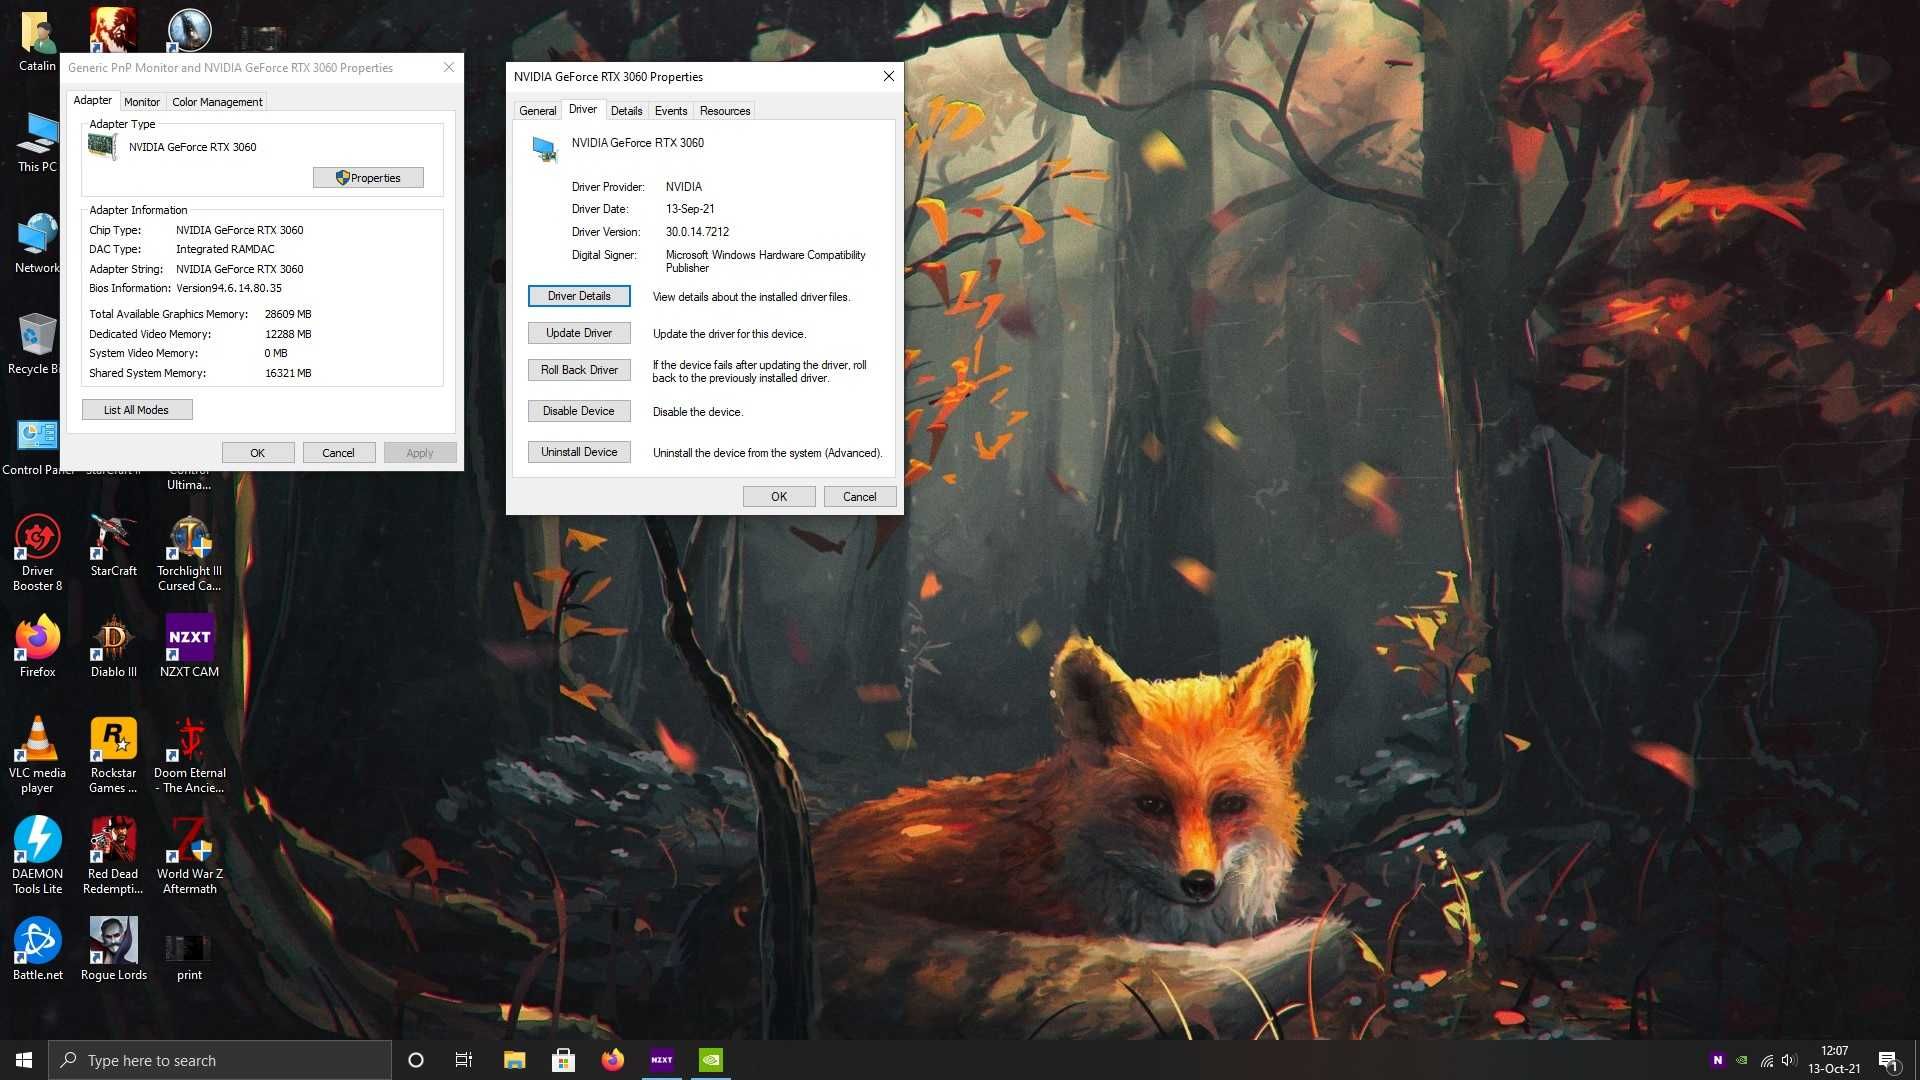Open File Explorer from the taskbar
The height and width of the screenshot is (1080, 1920).
click(514, 1060)
